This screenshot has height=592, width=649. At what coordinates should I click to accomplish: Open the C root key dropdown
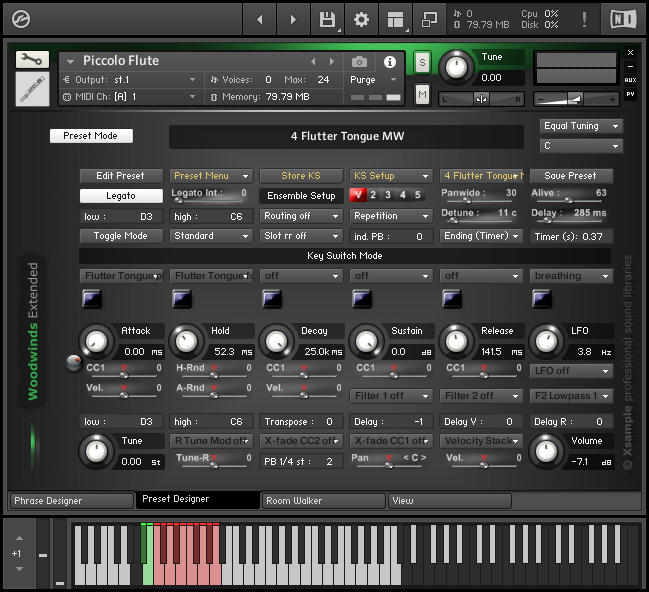(581, 146)
